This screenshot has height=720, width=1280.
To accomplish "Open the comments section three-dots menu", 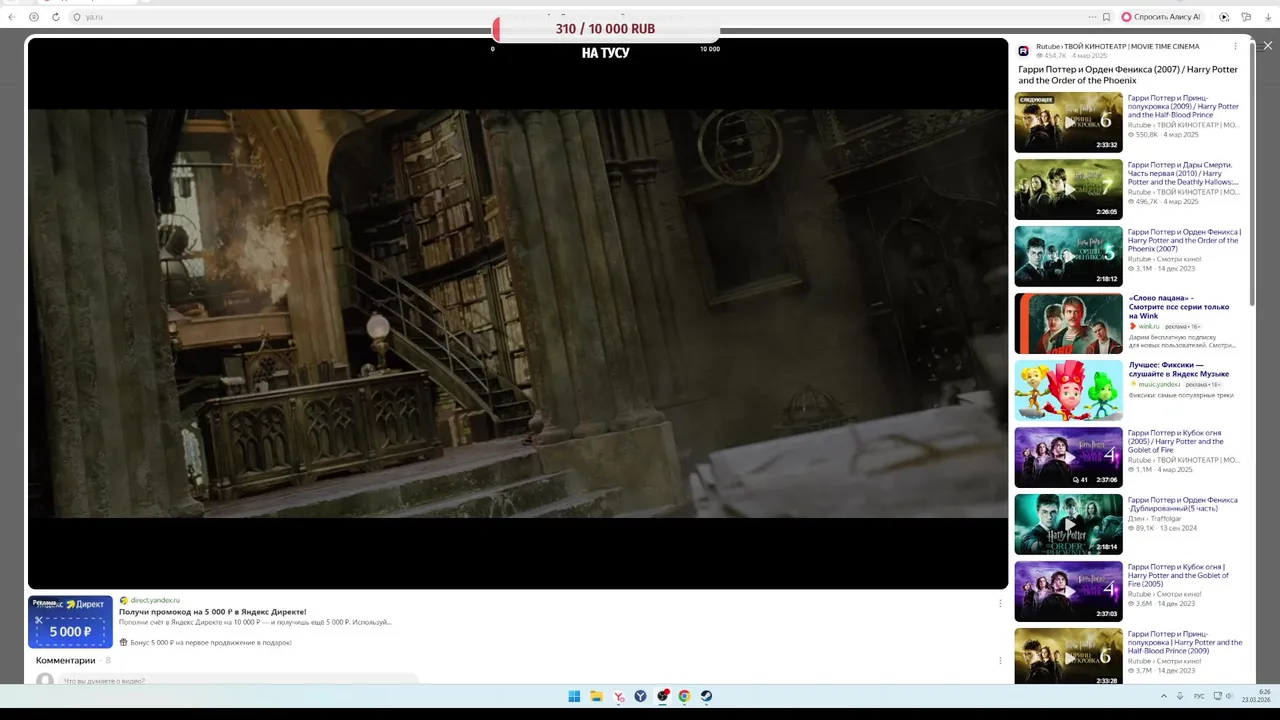I will [x=1000, y=660].
